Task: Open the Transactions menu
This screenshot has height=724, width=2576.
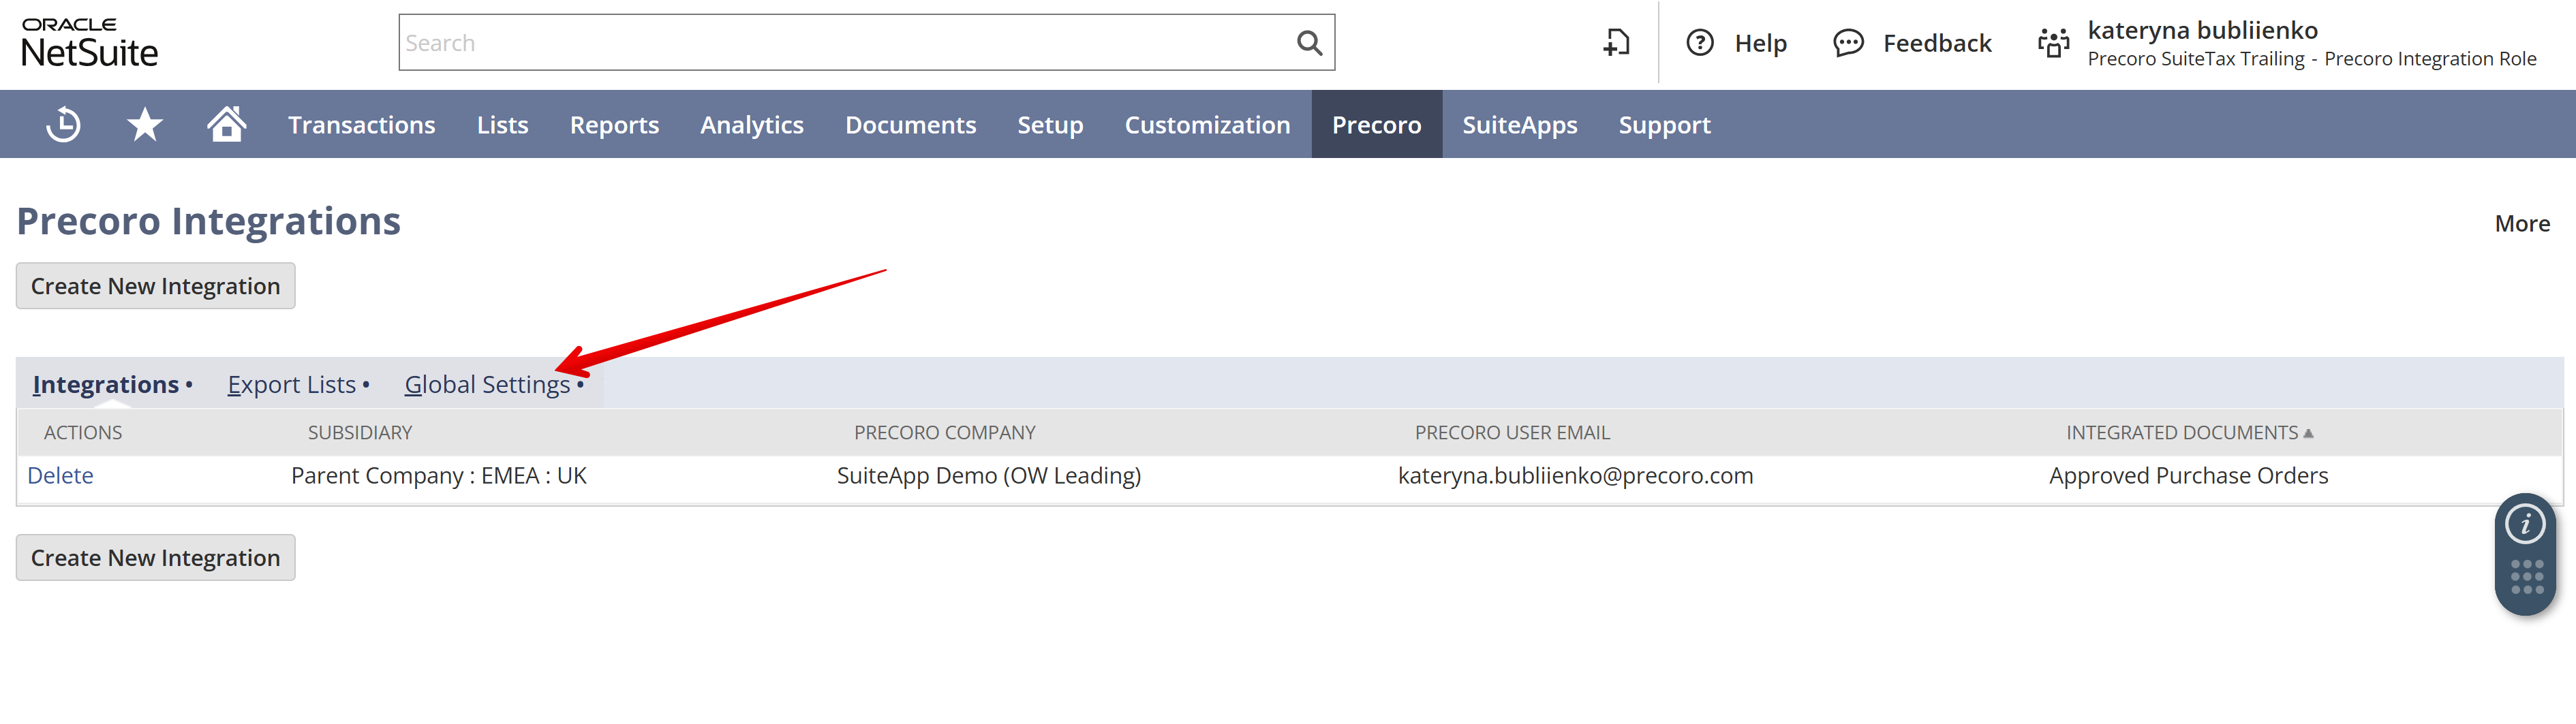Action: 362,125
